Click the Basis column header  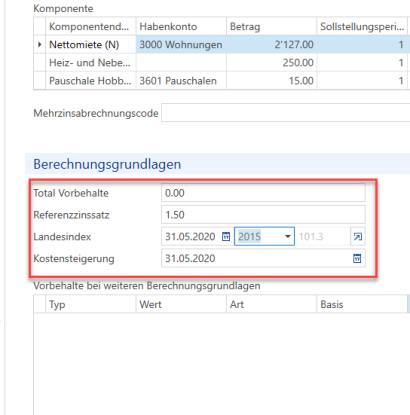pos(362,304)
